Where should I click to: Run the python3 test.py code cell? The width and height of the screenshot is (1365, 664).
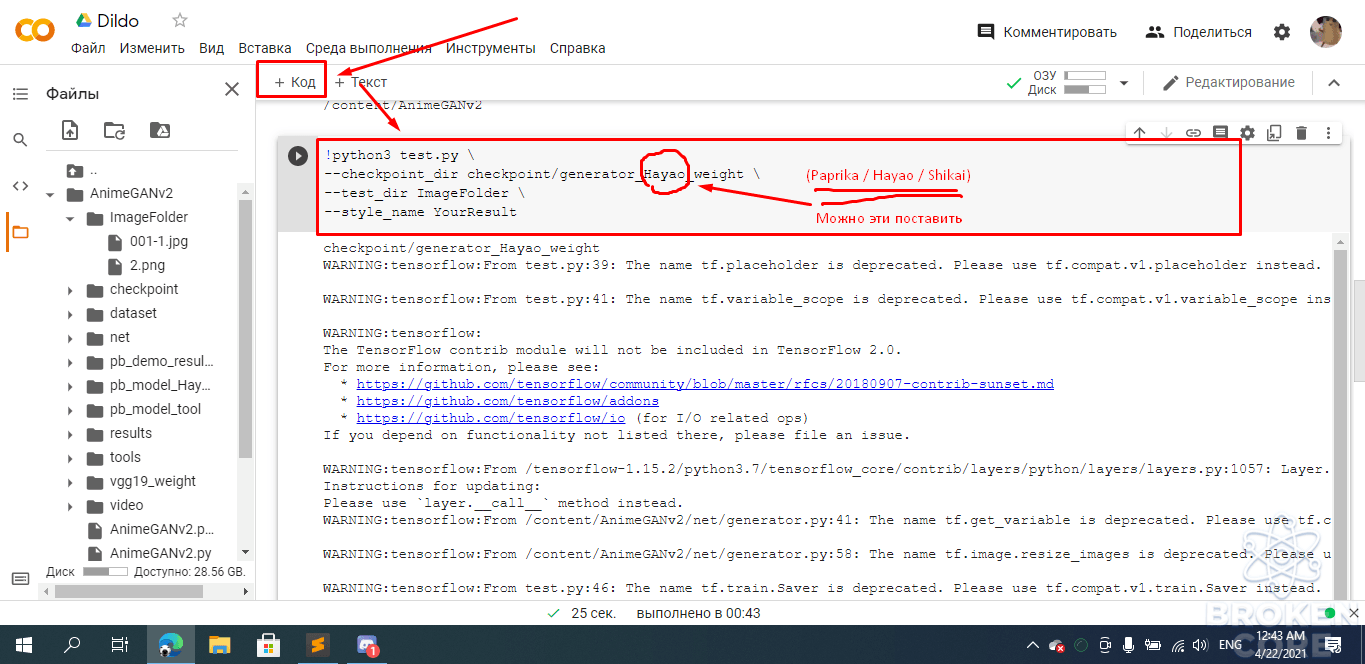(x=298, y=156)
